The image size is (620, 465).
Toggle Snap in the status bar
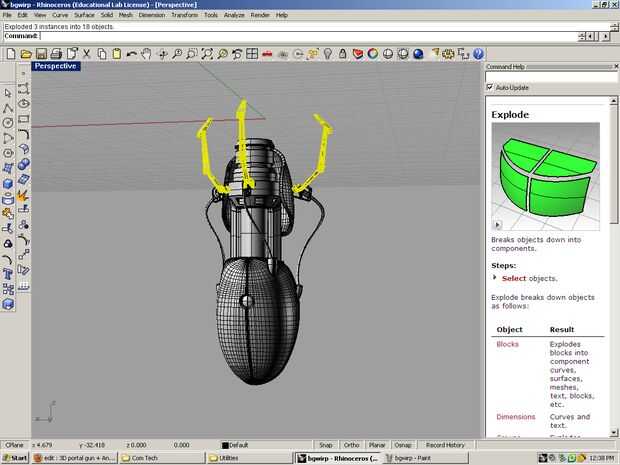(x=325, y=445)
